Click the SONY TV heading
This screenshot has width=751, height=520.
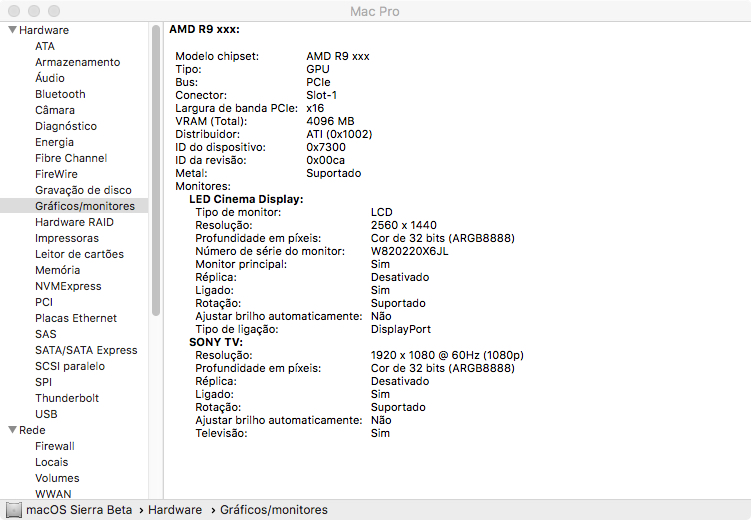216,342
